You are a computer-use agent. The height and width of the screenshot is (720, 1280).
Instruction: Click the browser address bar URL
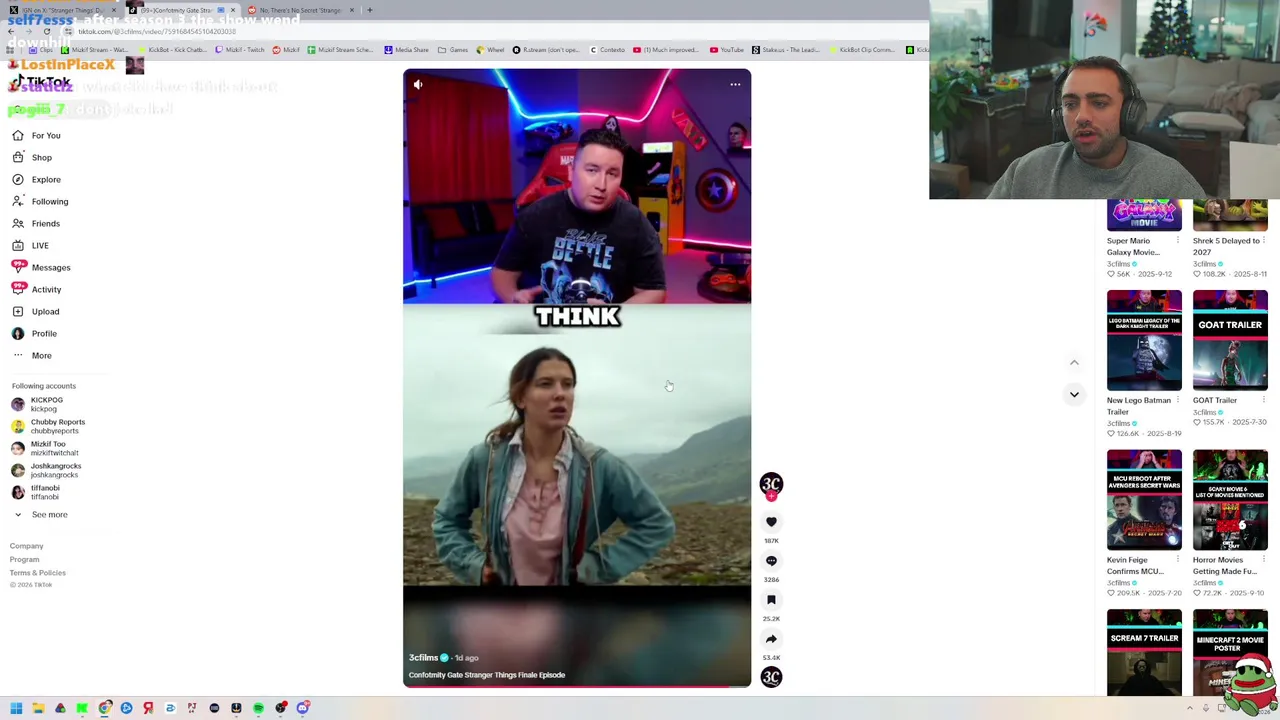click(157, 31)
